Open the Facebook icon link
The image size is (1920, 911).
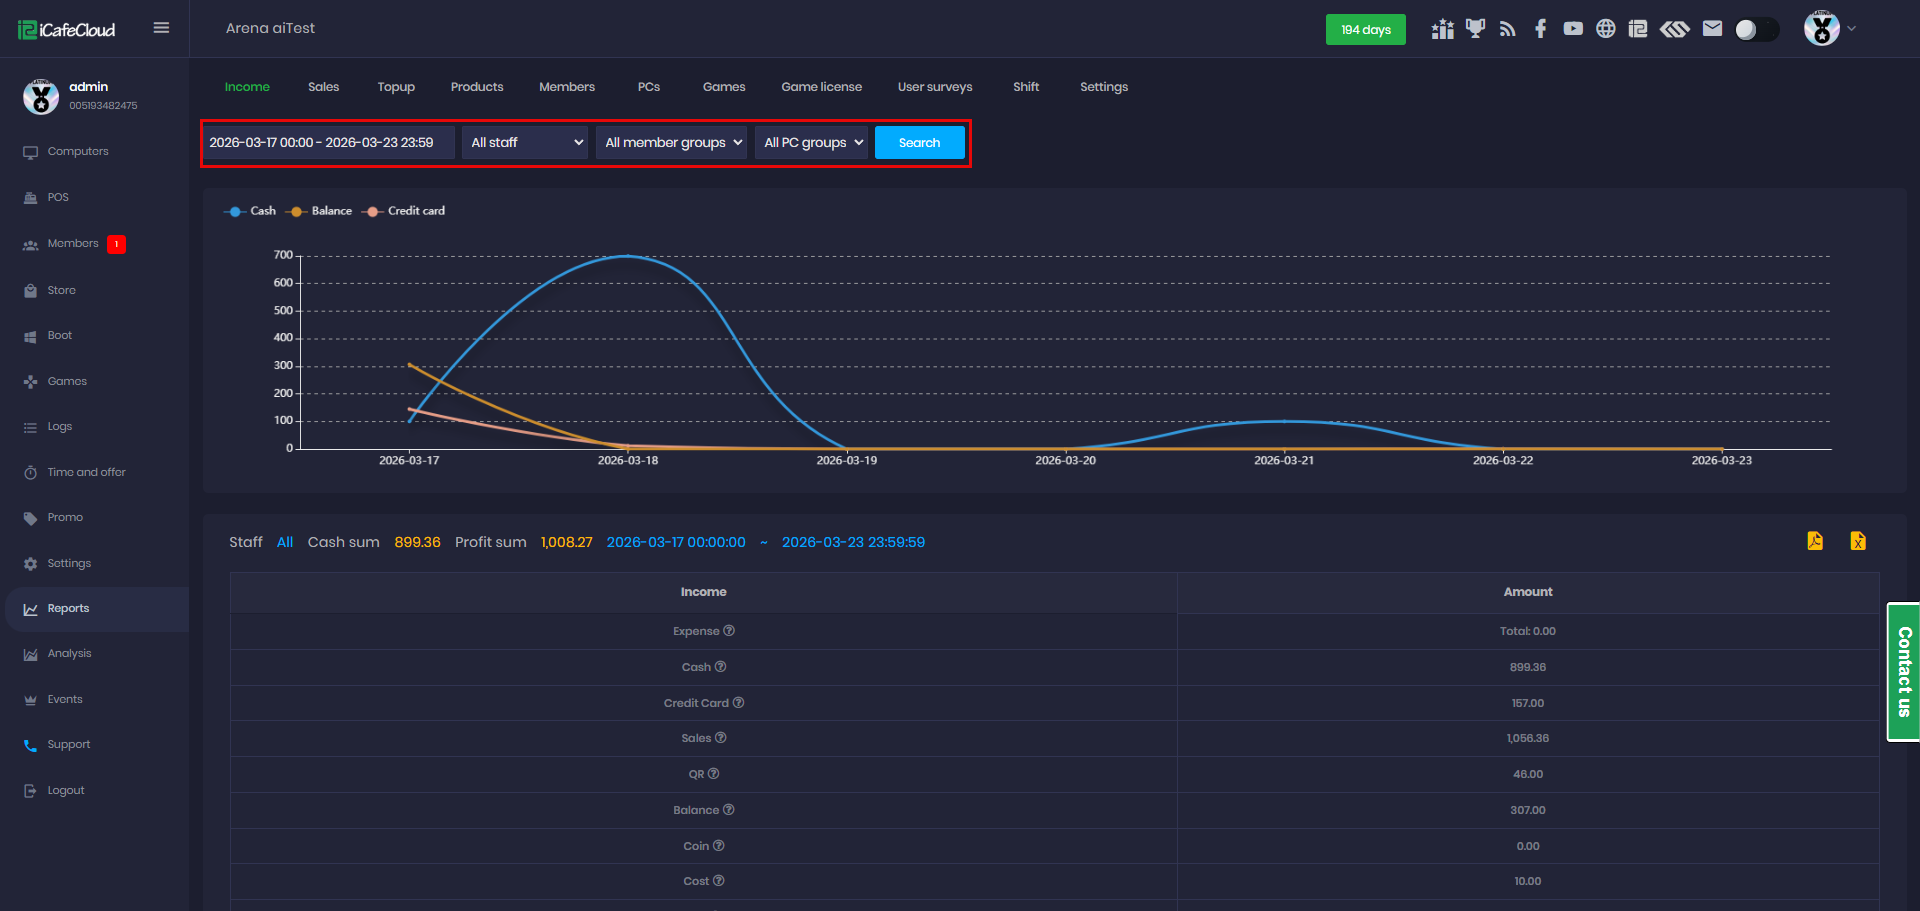point(1540,29)
